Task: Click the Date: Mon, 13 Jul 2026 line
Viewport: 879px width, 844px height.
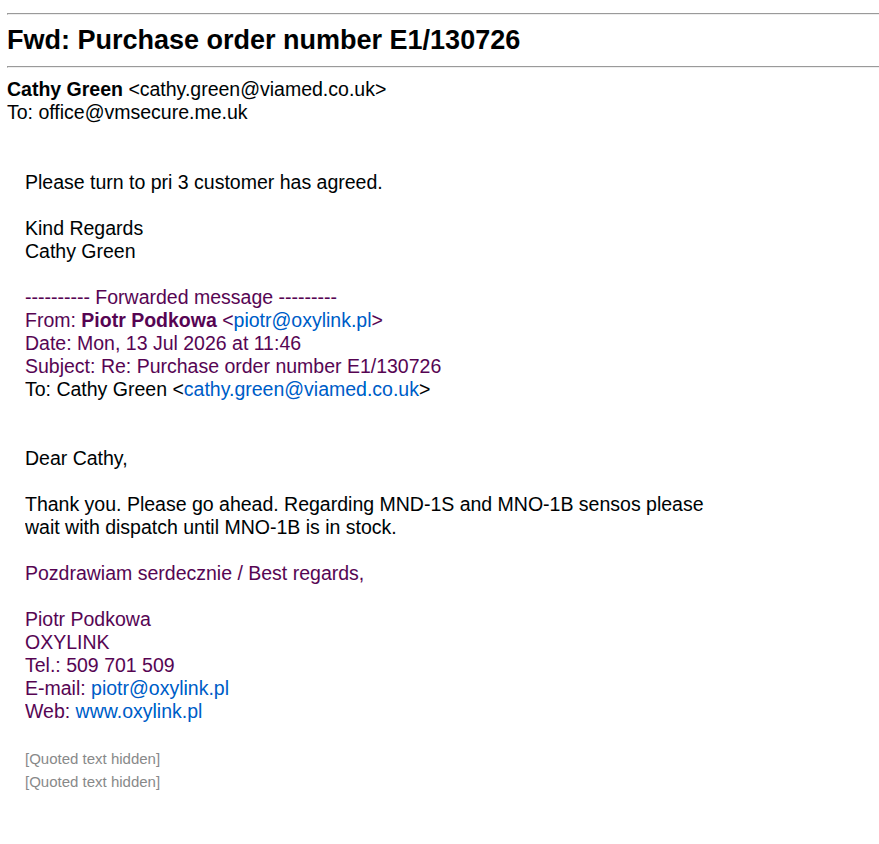Action: tap(163, 343)
